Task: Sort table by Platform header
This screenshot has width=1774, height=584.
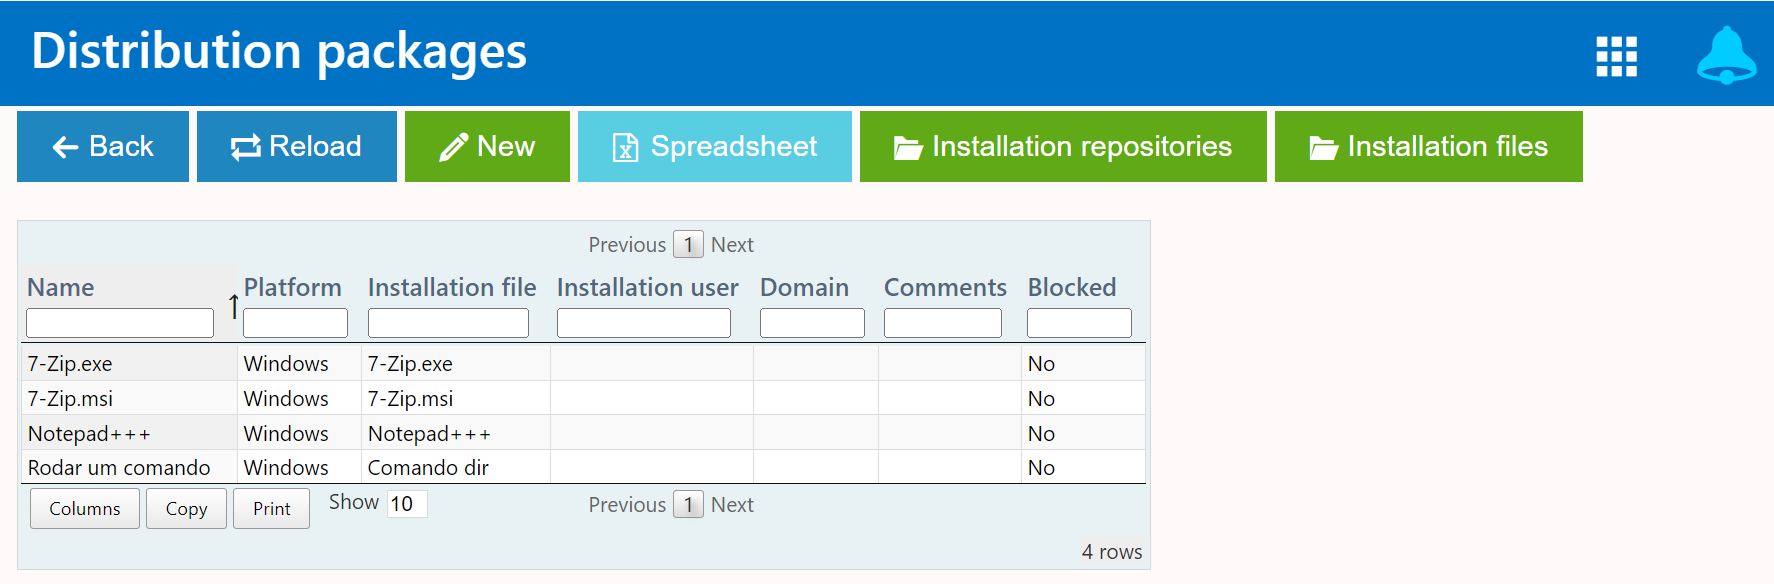Action: pyautogui.click(x=292, y=288)
